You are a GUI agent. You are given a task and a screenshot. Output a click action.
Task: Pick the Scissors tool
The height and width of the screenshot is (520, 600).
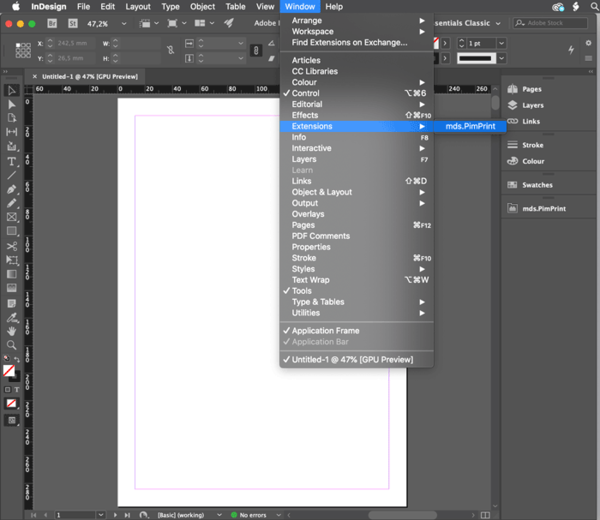(x=12, y=246)
